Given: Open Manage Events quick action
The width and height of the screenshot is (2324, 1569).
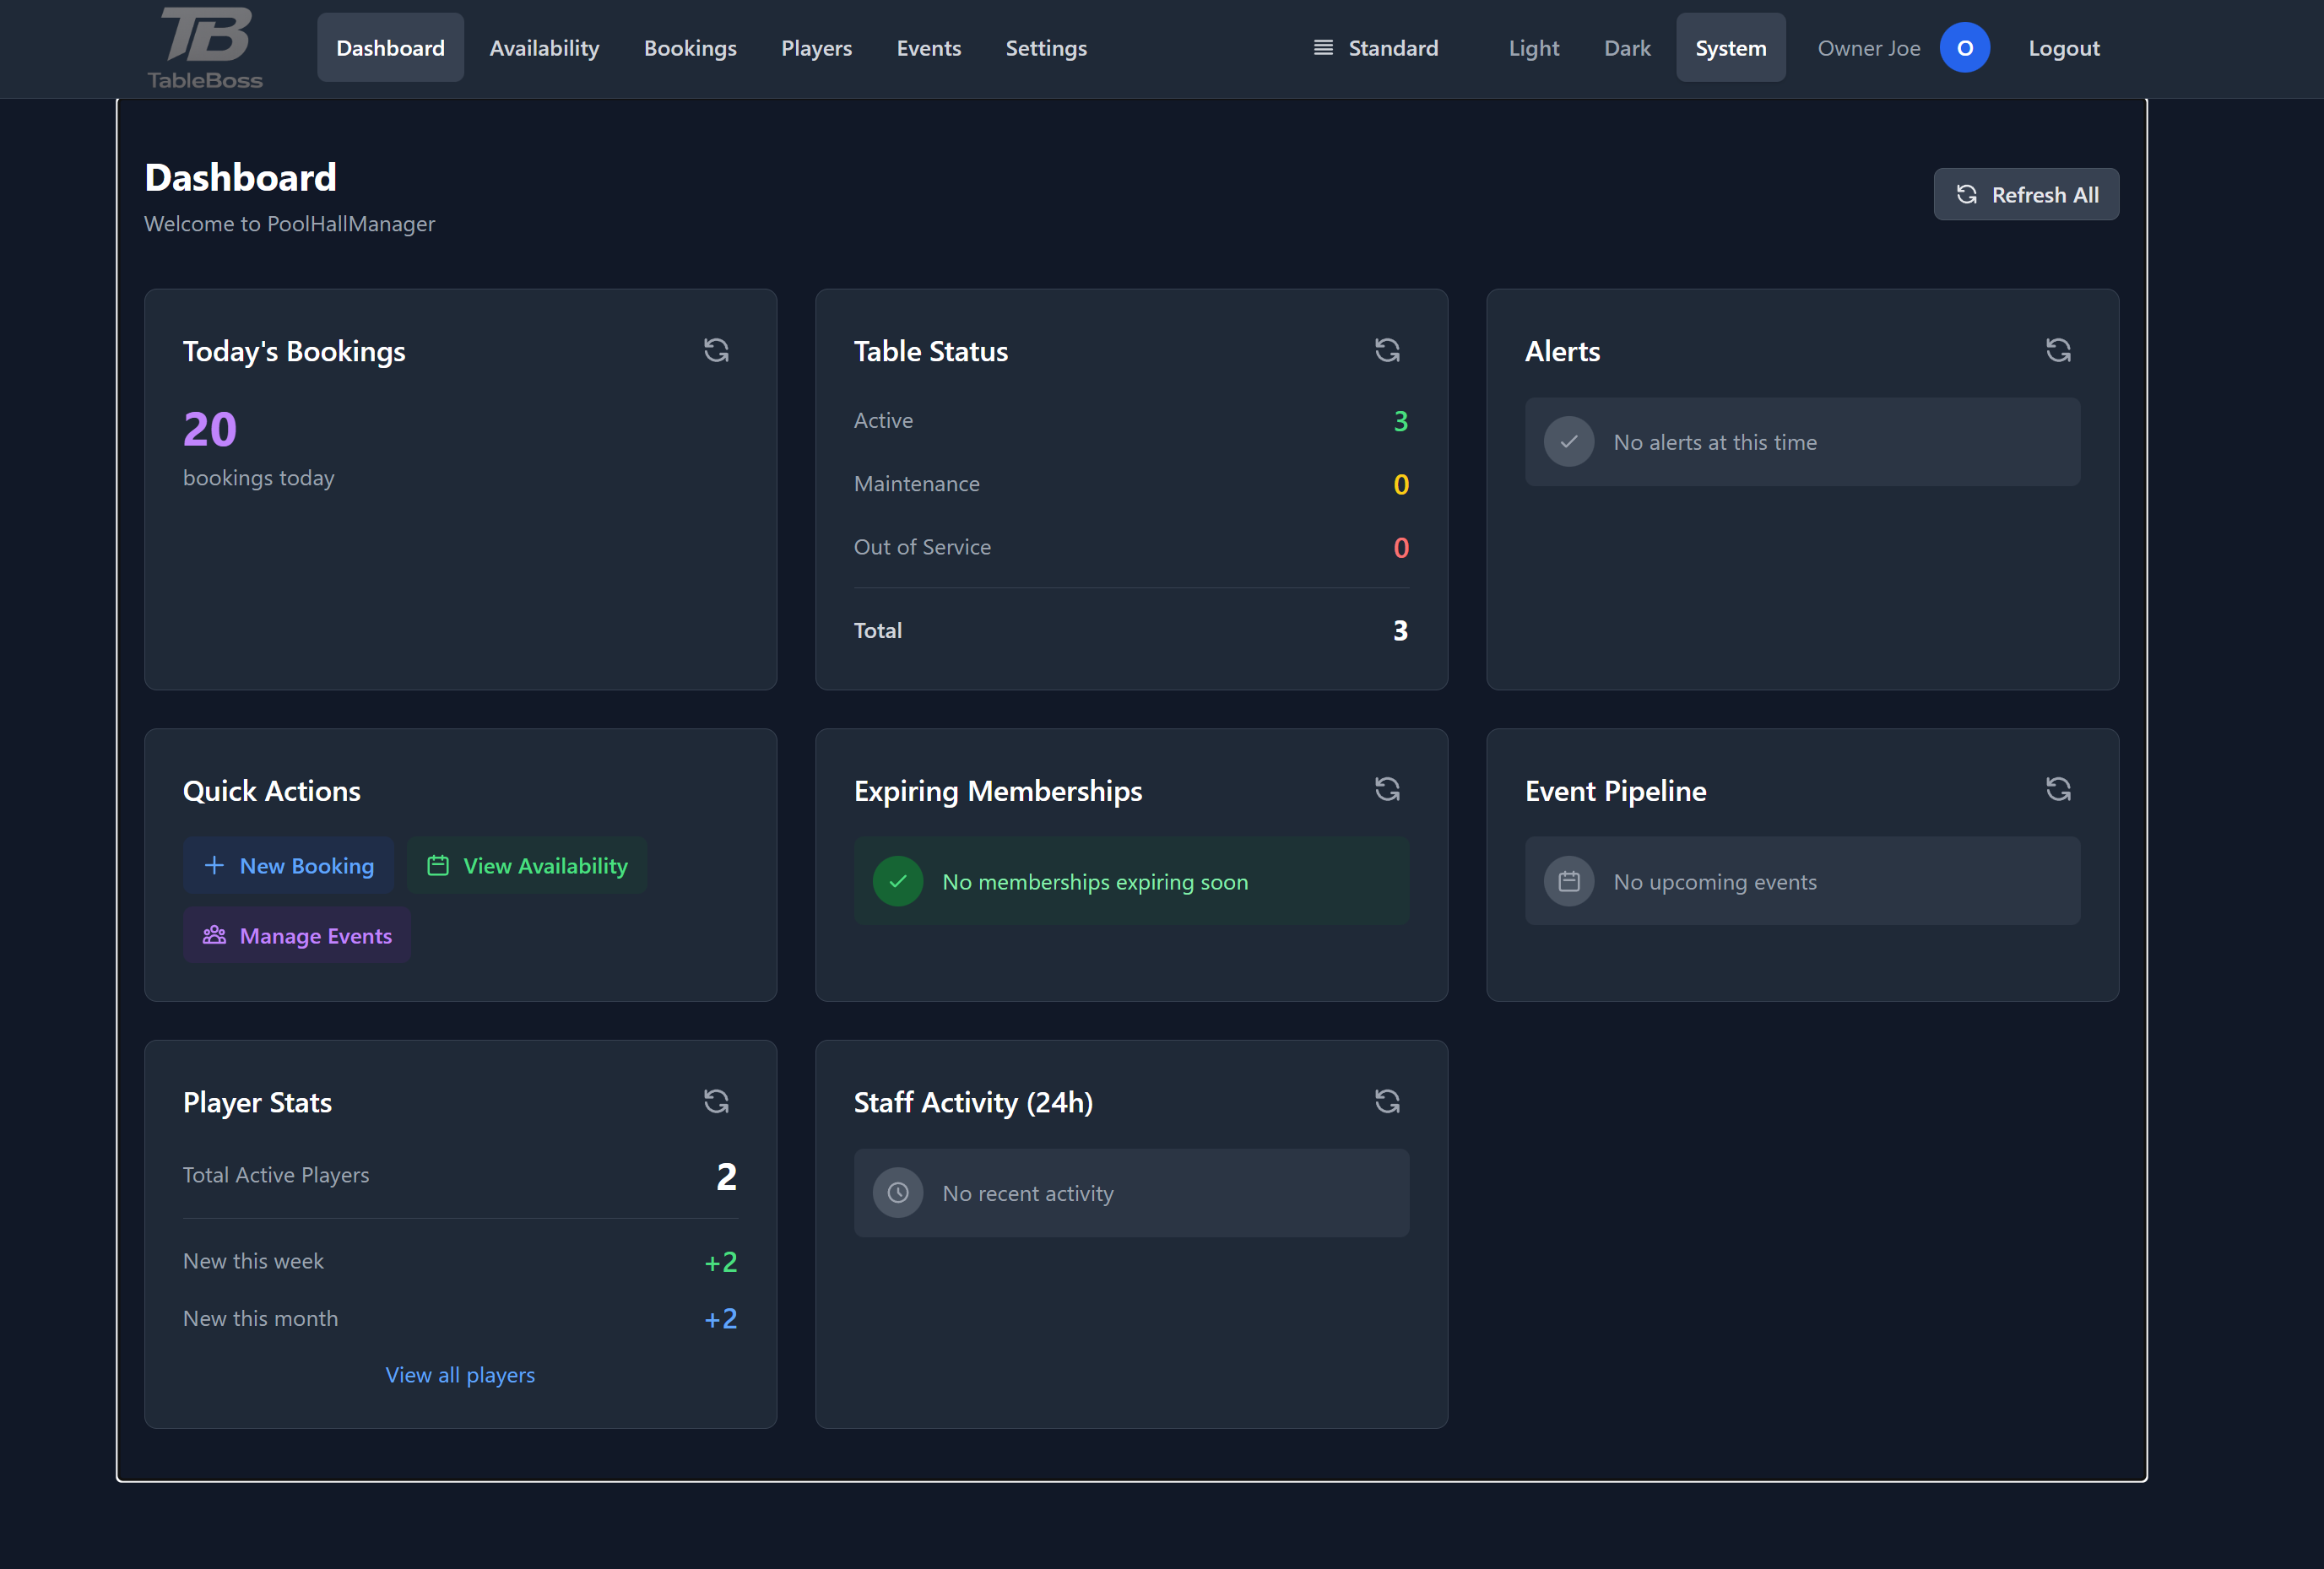Looking at the screenshot, I should tap(297, 935).
